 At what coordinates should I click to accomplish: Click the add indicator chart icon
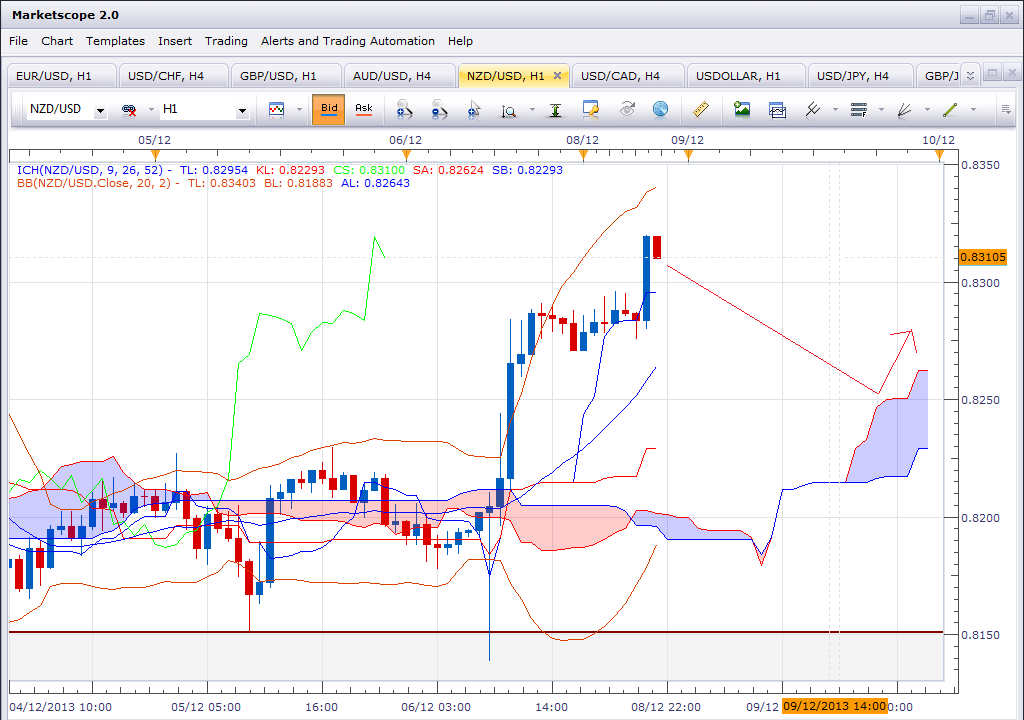point(777,110)
